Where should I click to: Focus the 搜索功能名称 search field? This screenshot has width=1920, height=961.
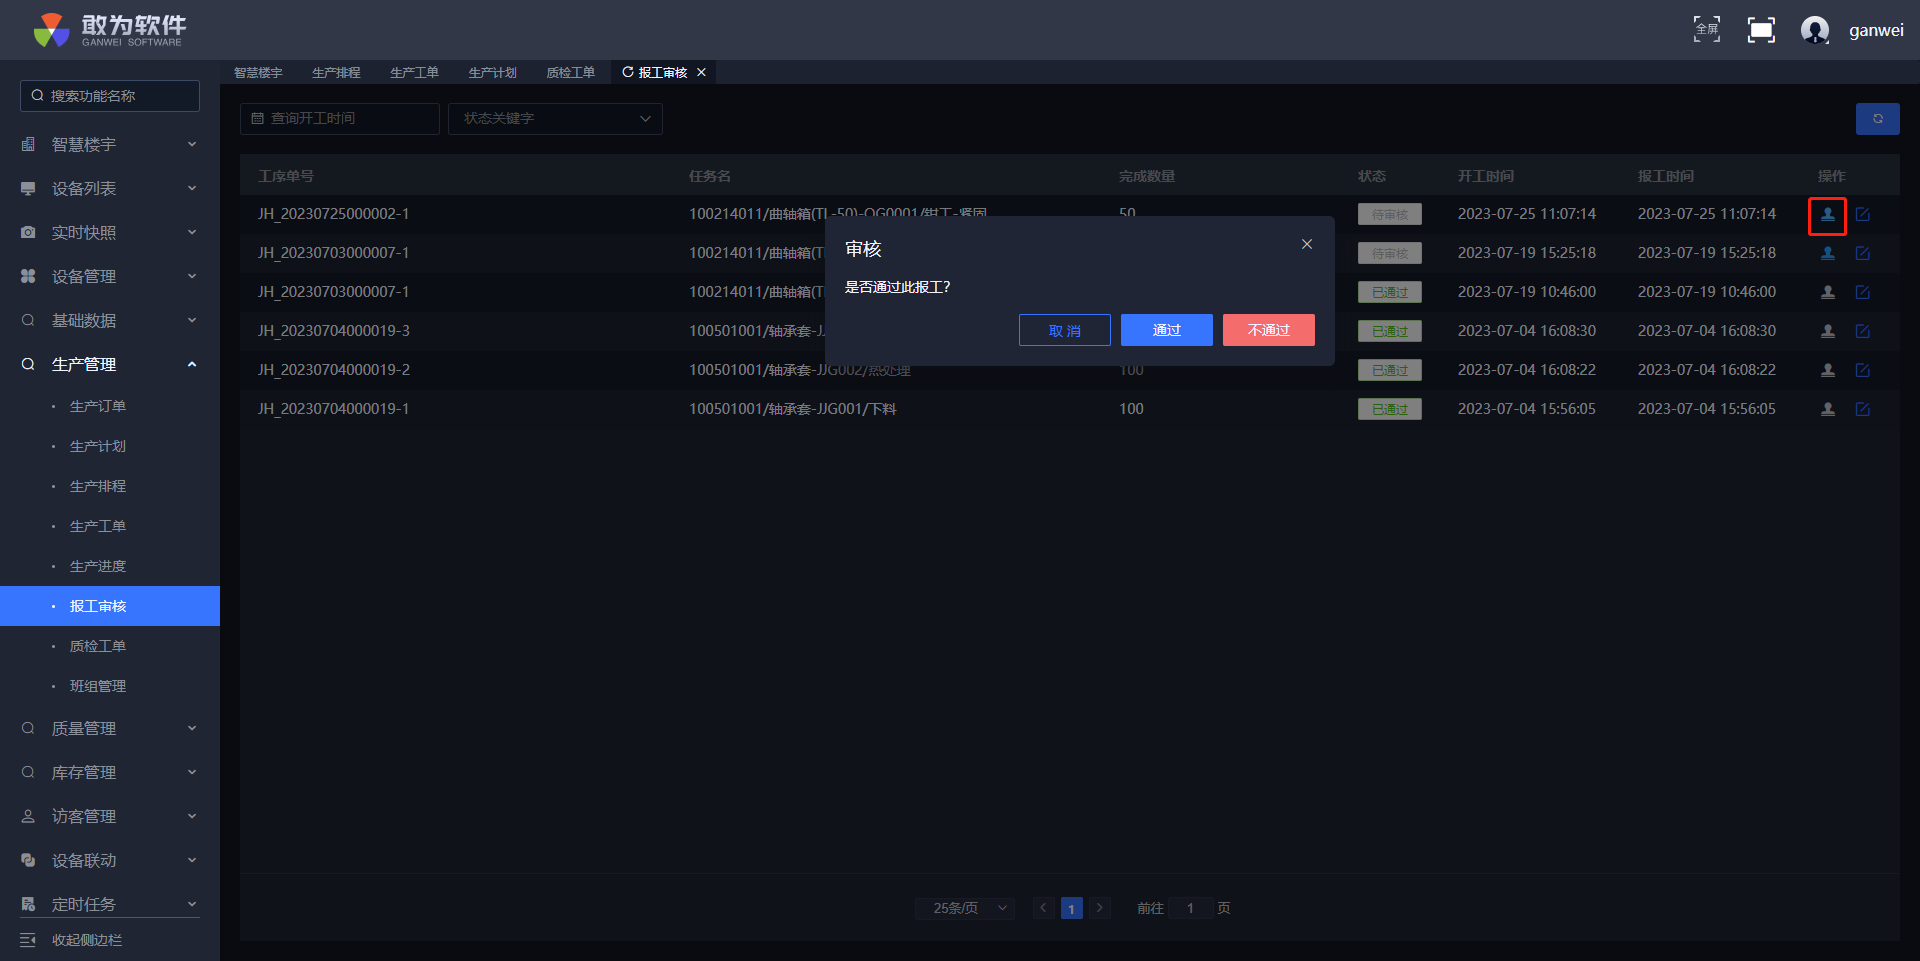pyautogui.click(x=110, y=96)
